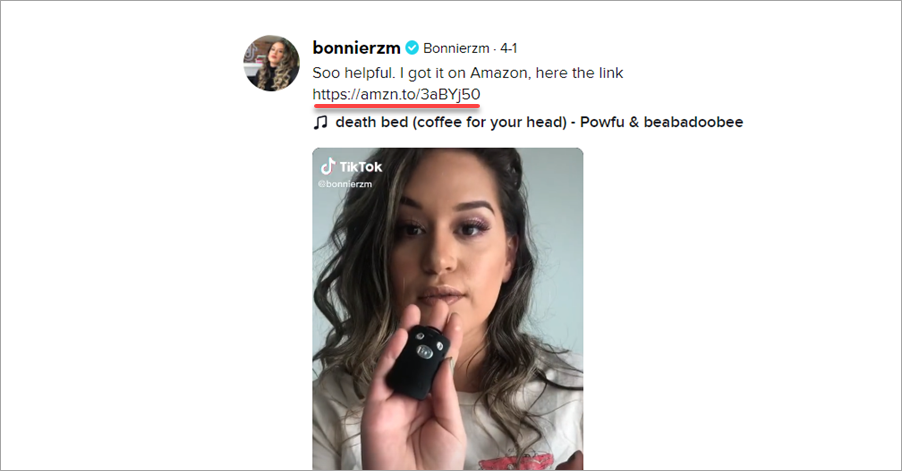Open bonnierzm's round profile avatar
The width and height of the screenshot is (902, 471).
(x=271, y=63)
